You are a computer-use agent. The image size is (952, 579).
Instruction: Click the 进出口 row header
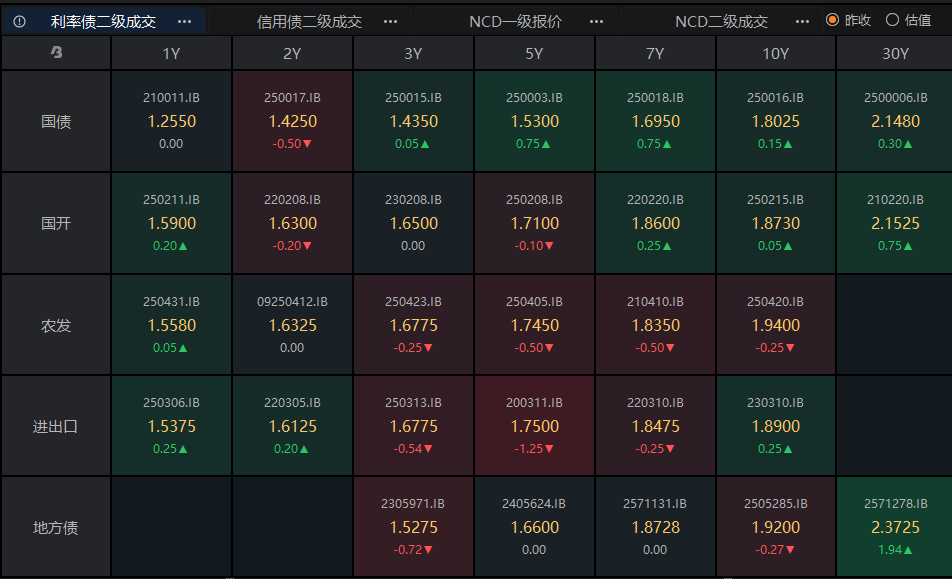click(x=56, y=426)
